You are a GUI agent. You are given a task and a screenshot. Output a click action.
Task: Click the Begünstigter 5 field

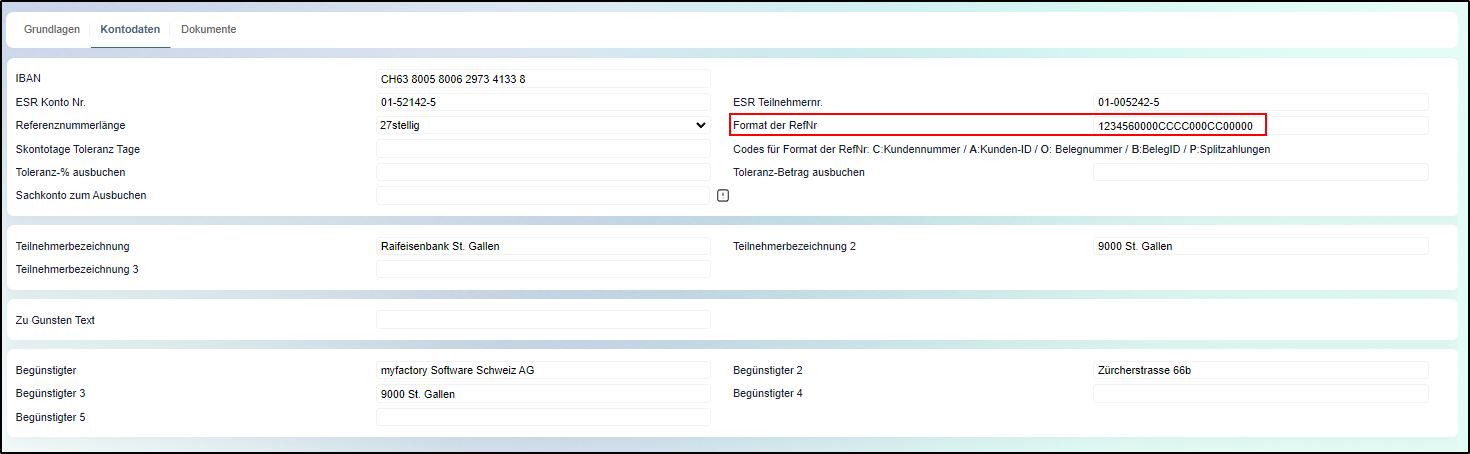543,417
